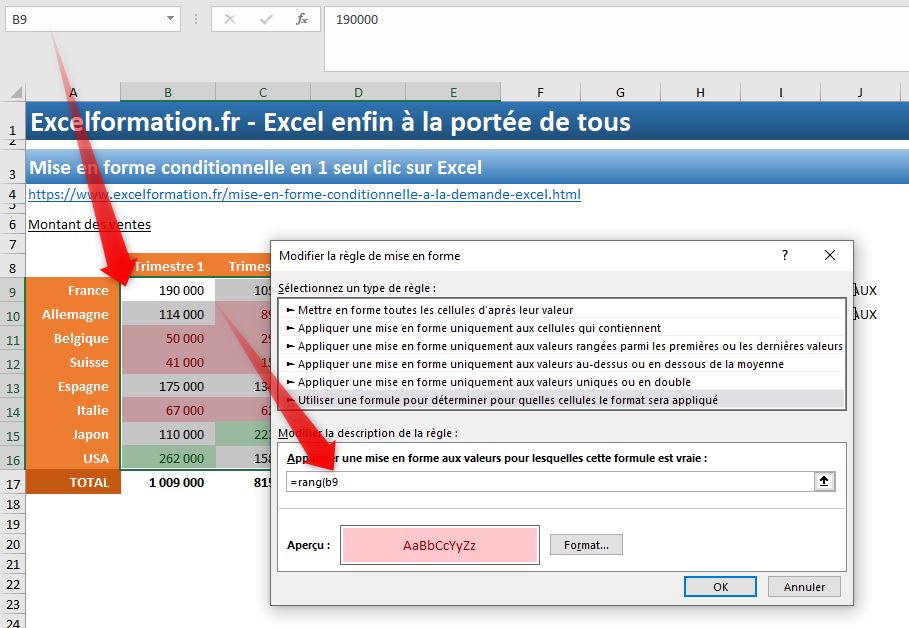Confirm the rule with OK

coord(719,587)
